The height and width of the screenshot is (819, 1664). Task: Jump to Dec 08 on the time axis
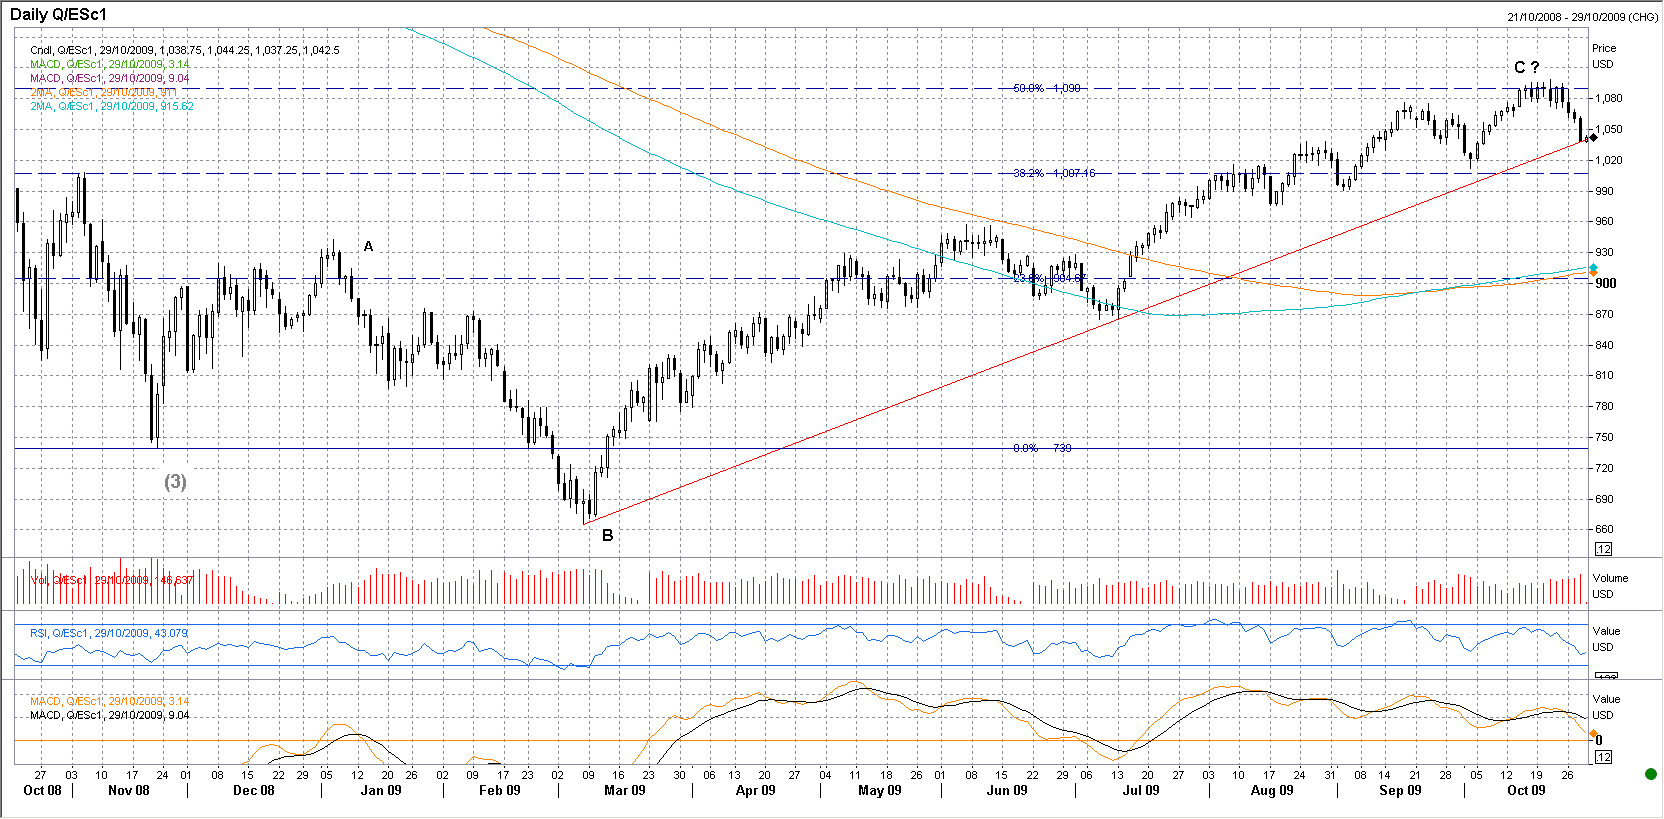click(x=253, y=790)
